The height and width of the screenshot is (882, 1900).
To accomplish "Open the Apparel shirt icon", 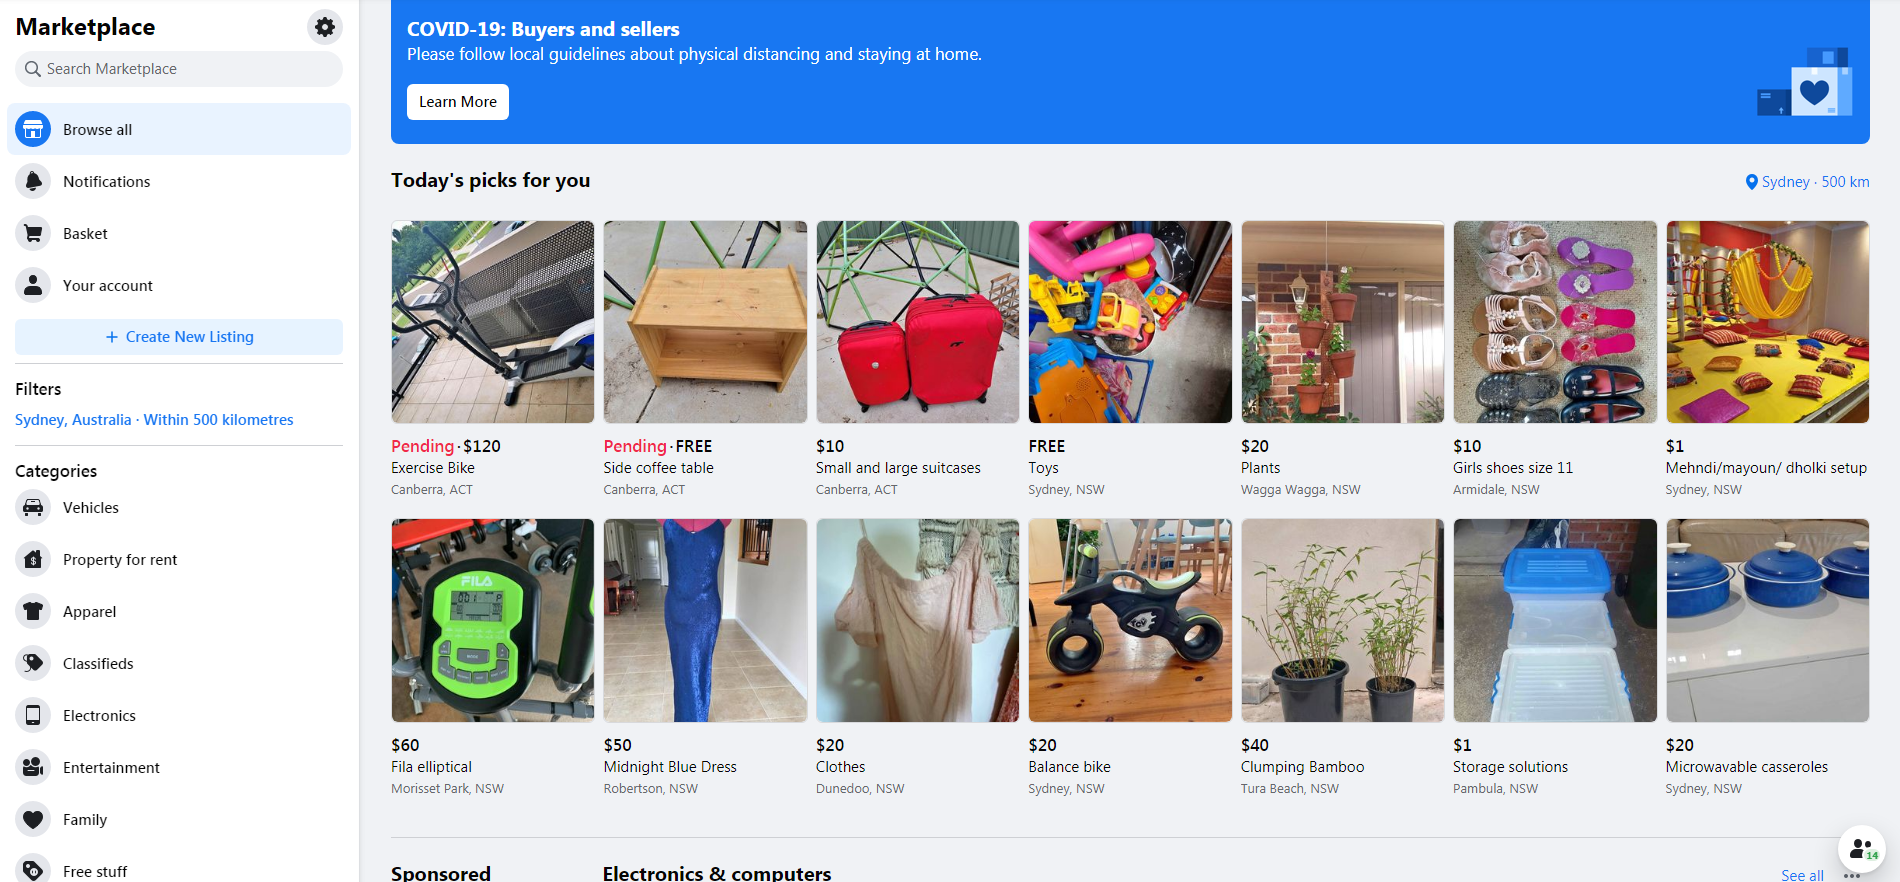I will pos(33,611).
